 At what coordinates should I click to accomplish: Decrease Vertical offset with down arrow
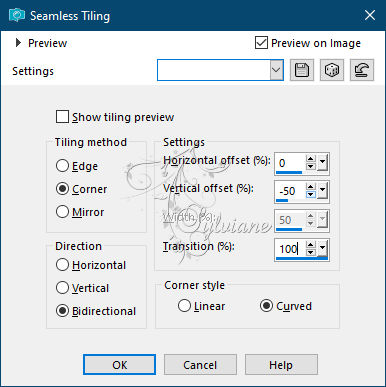click(311, 195)
